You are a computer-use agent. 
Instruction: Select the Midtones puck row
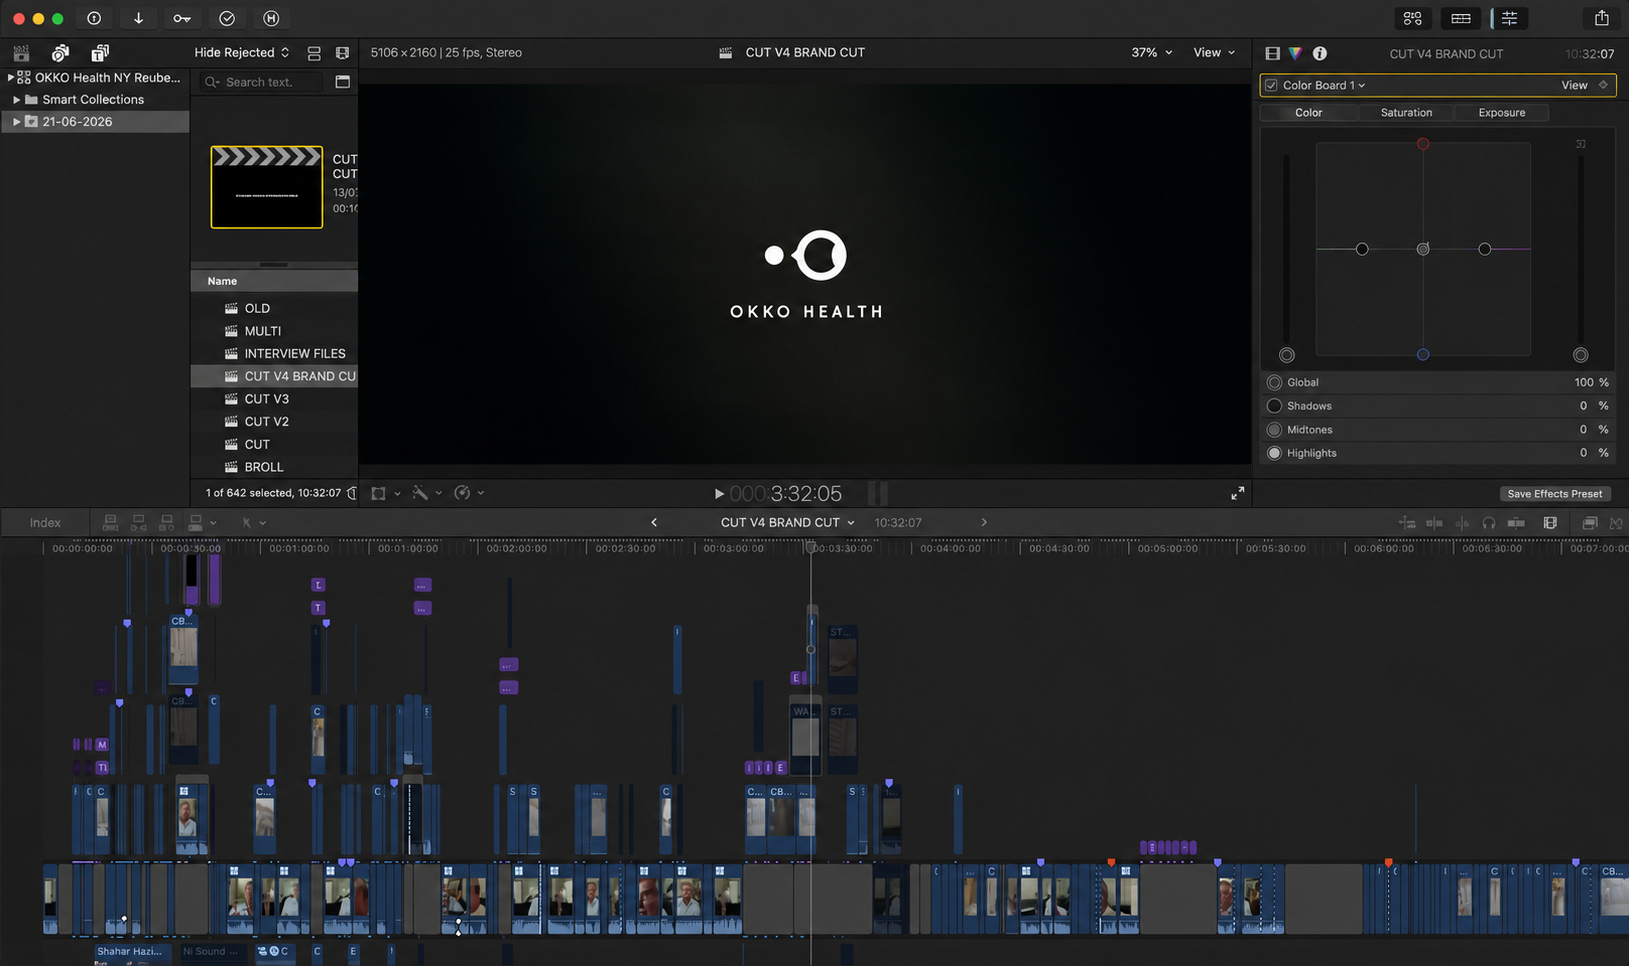tap(1437, 429)
